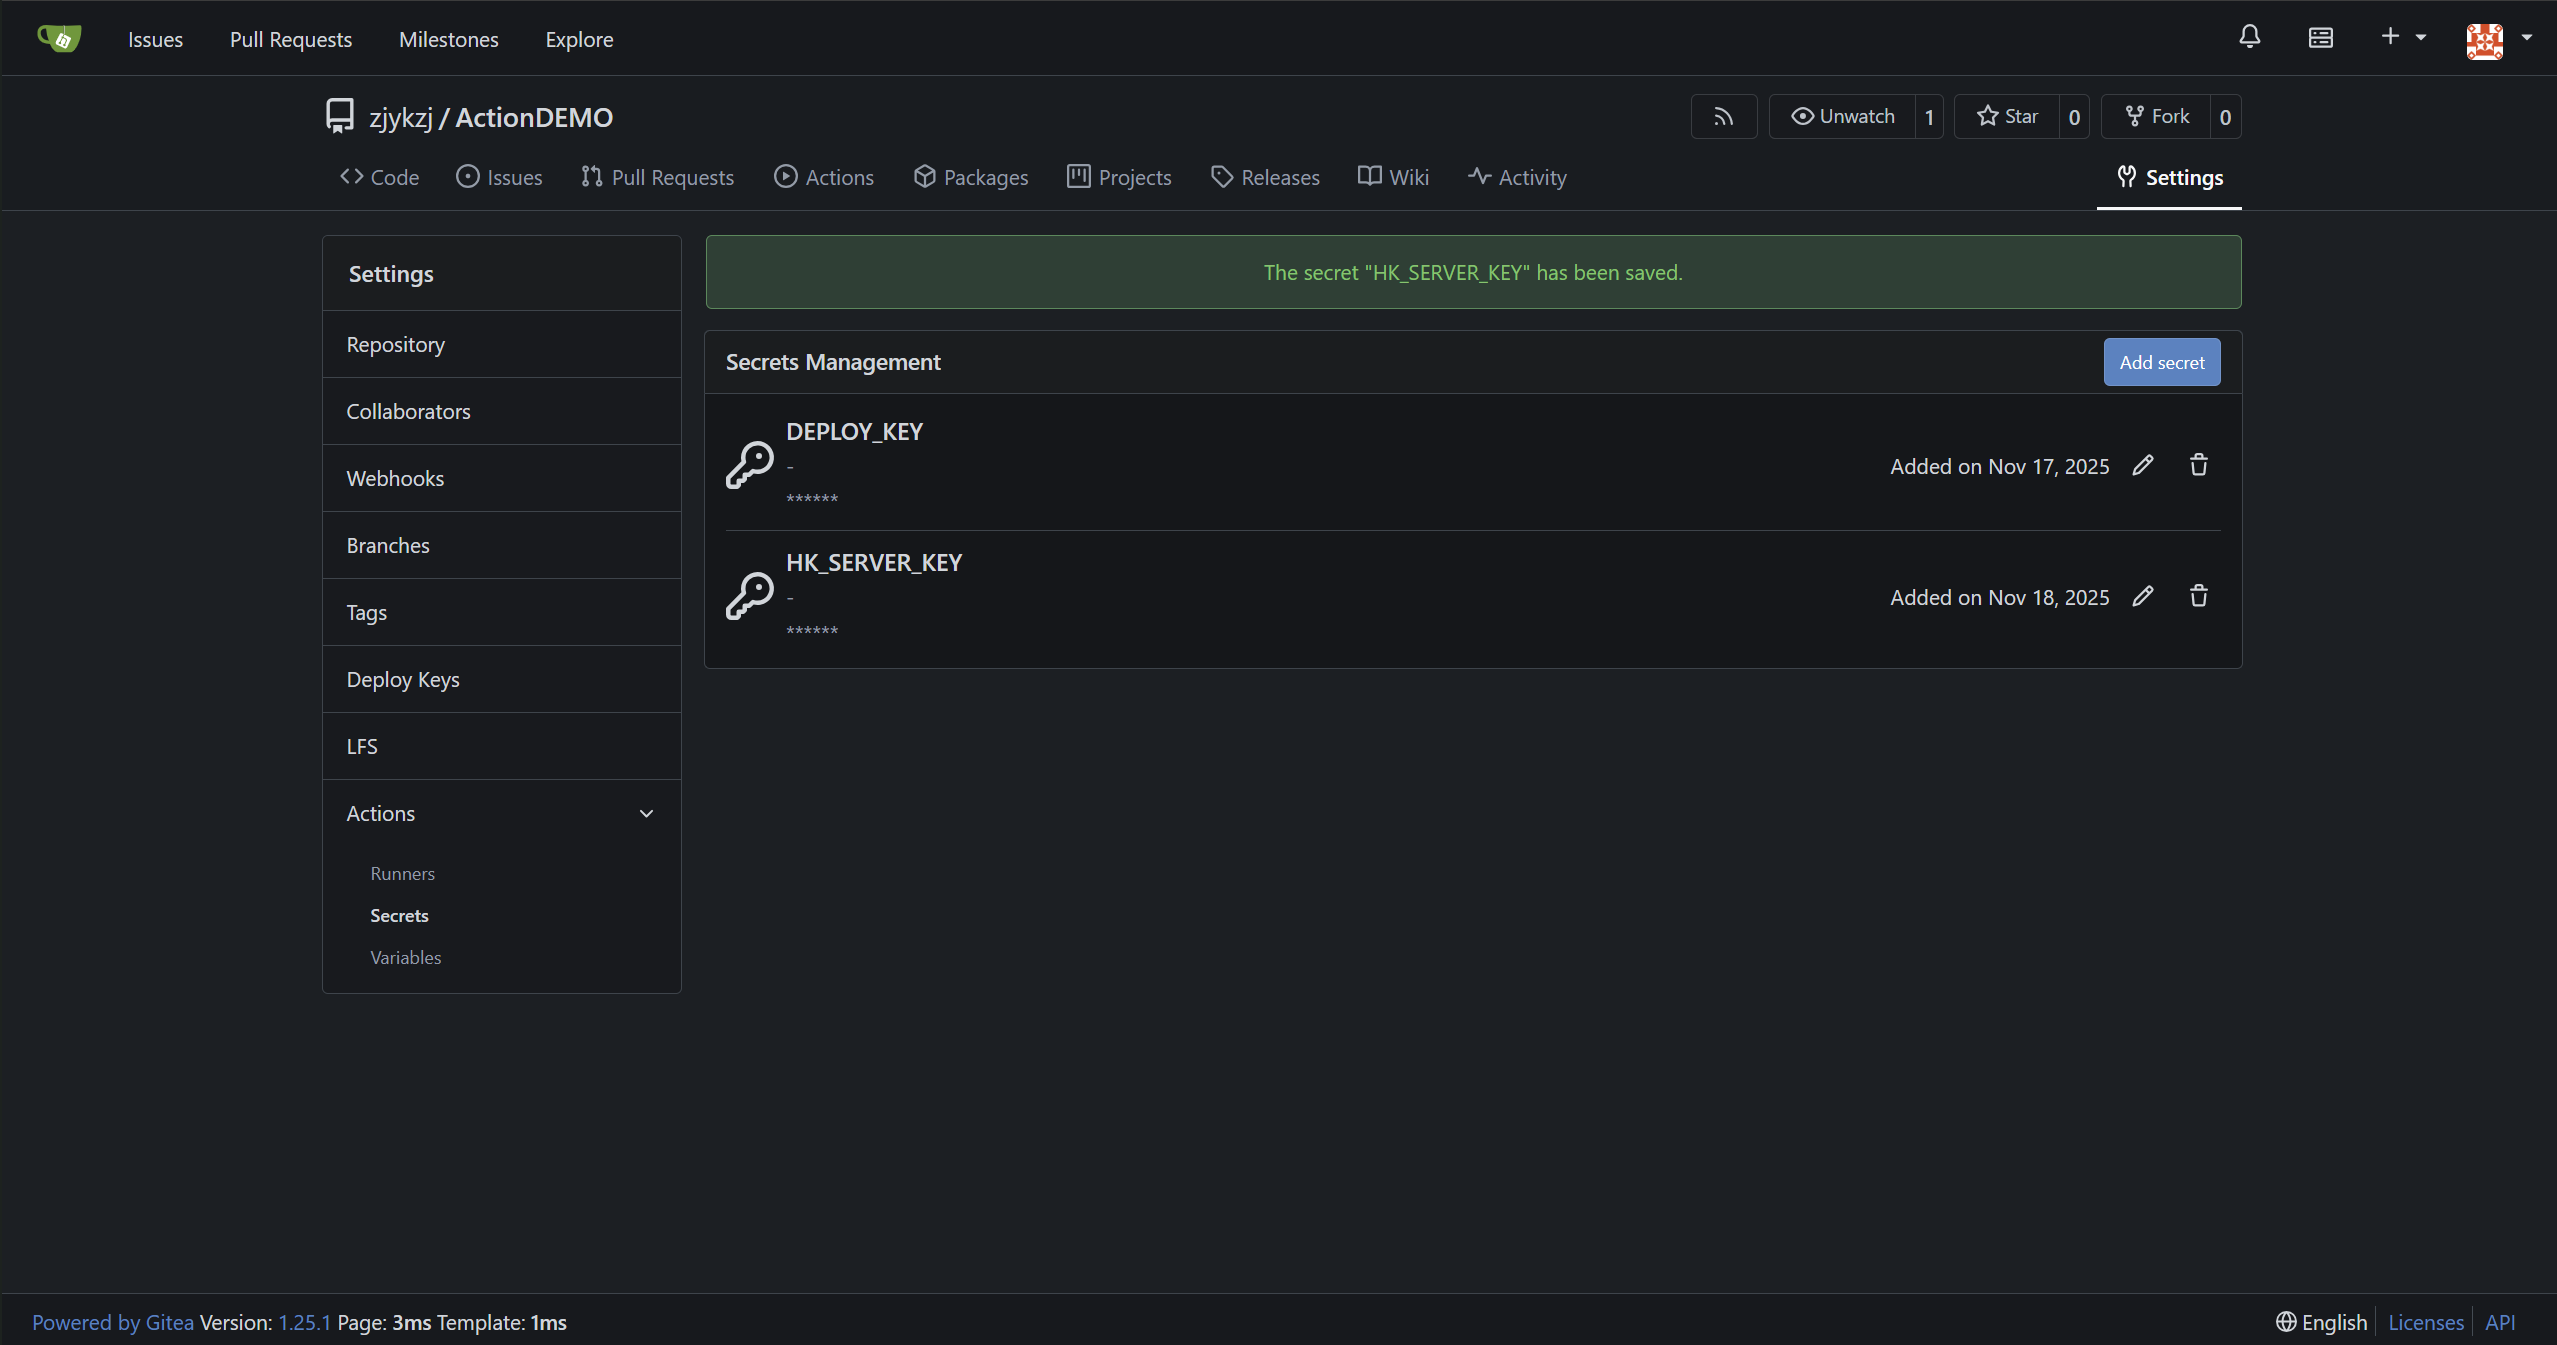2557x1345 pixels.
Task: Edit the HK_SERVER_KEY secret with pencil icon
Action: [2142, 597]
